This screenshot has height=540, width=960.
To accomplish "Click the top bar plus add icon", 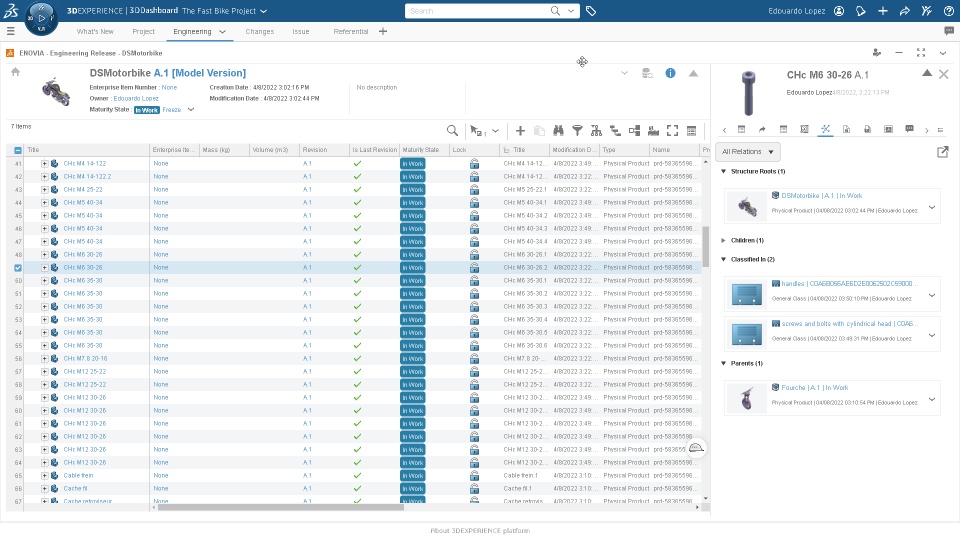I will click(882, 11).
